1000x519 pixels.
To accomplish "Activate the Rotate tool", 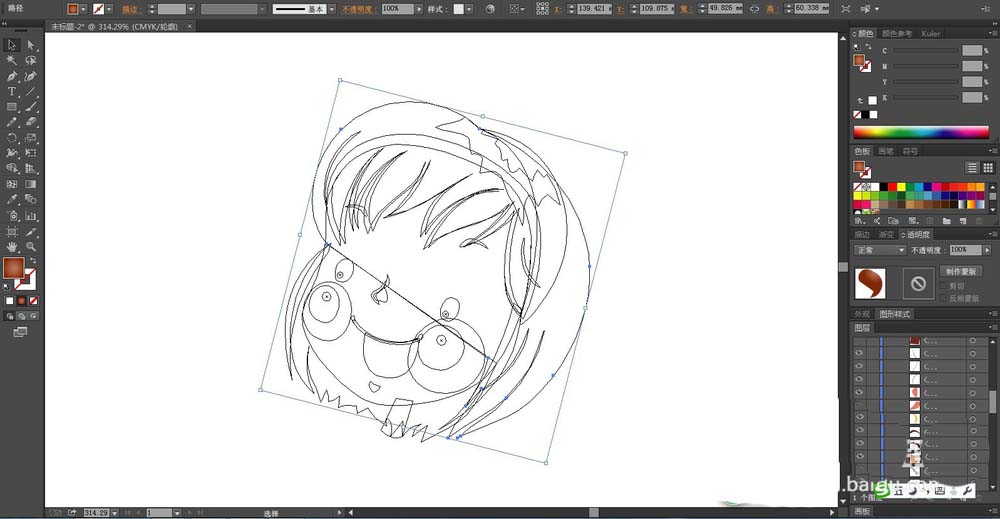I will [x=11, y=138].
